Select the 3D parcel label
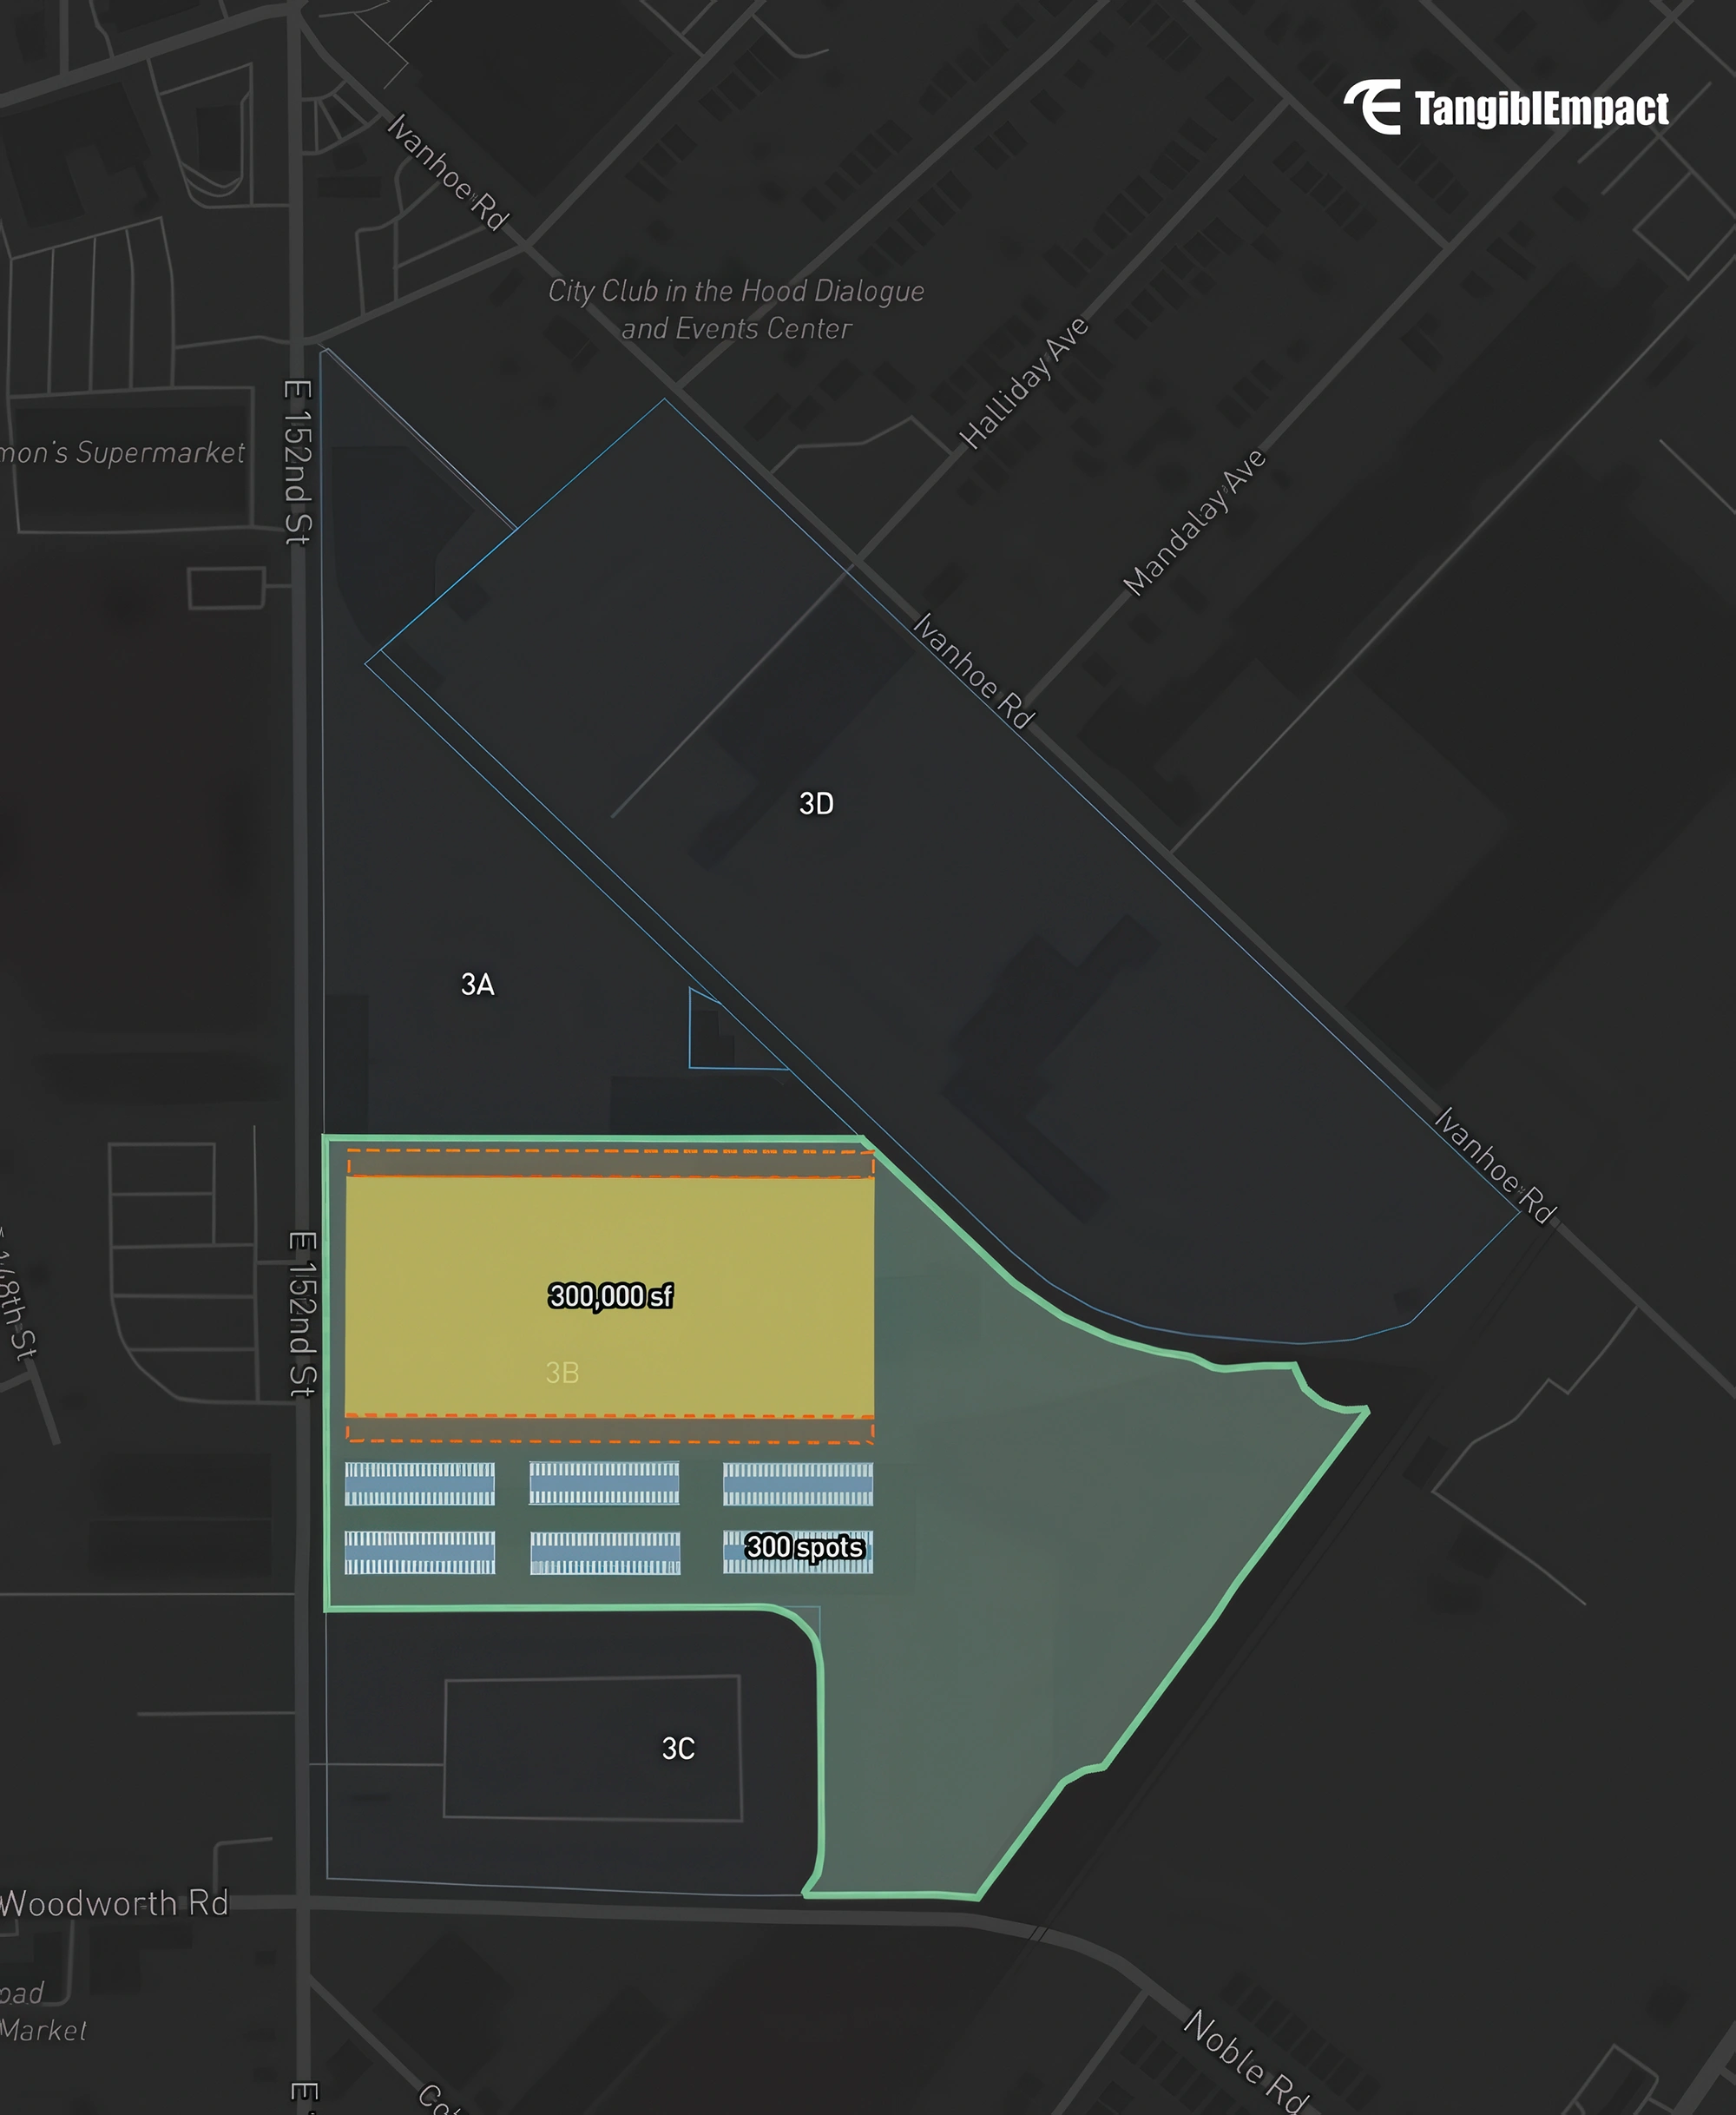Screen dimensions: 1736x2115 coord(816,803)
